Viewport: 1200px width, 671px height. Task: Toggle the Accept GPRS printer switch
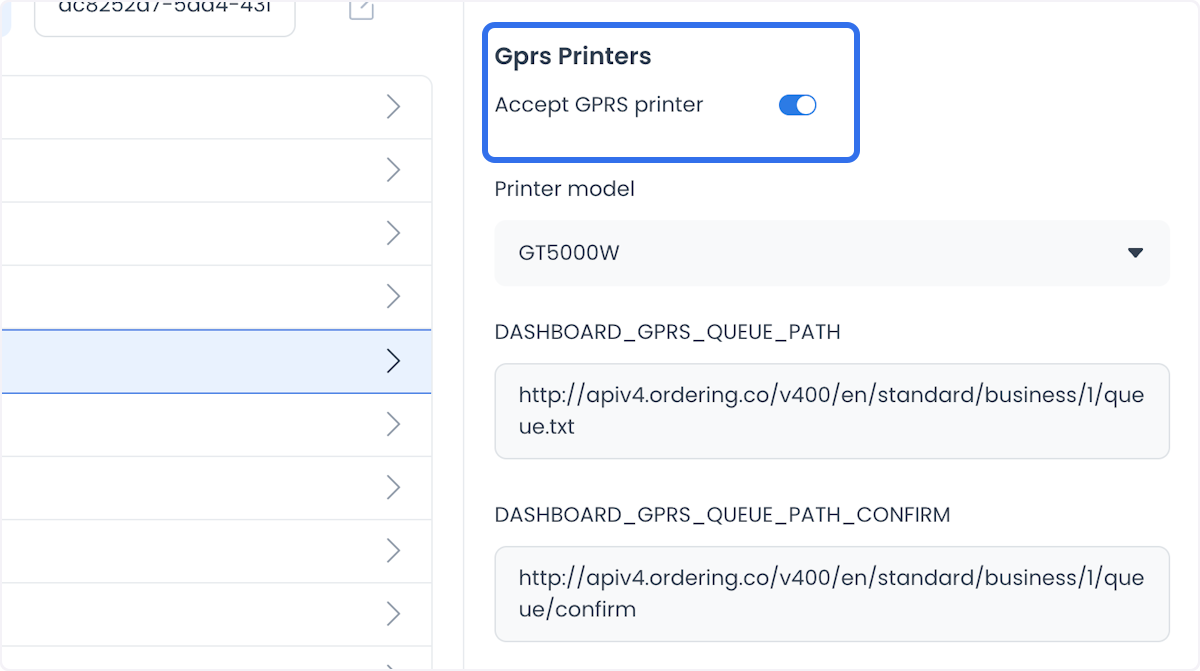pyautogui.click(x=797, y=105)
